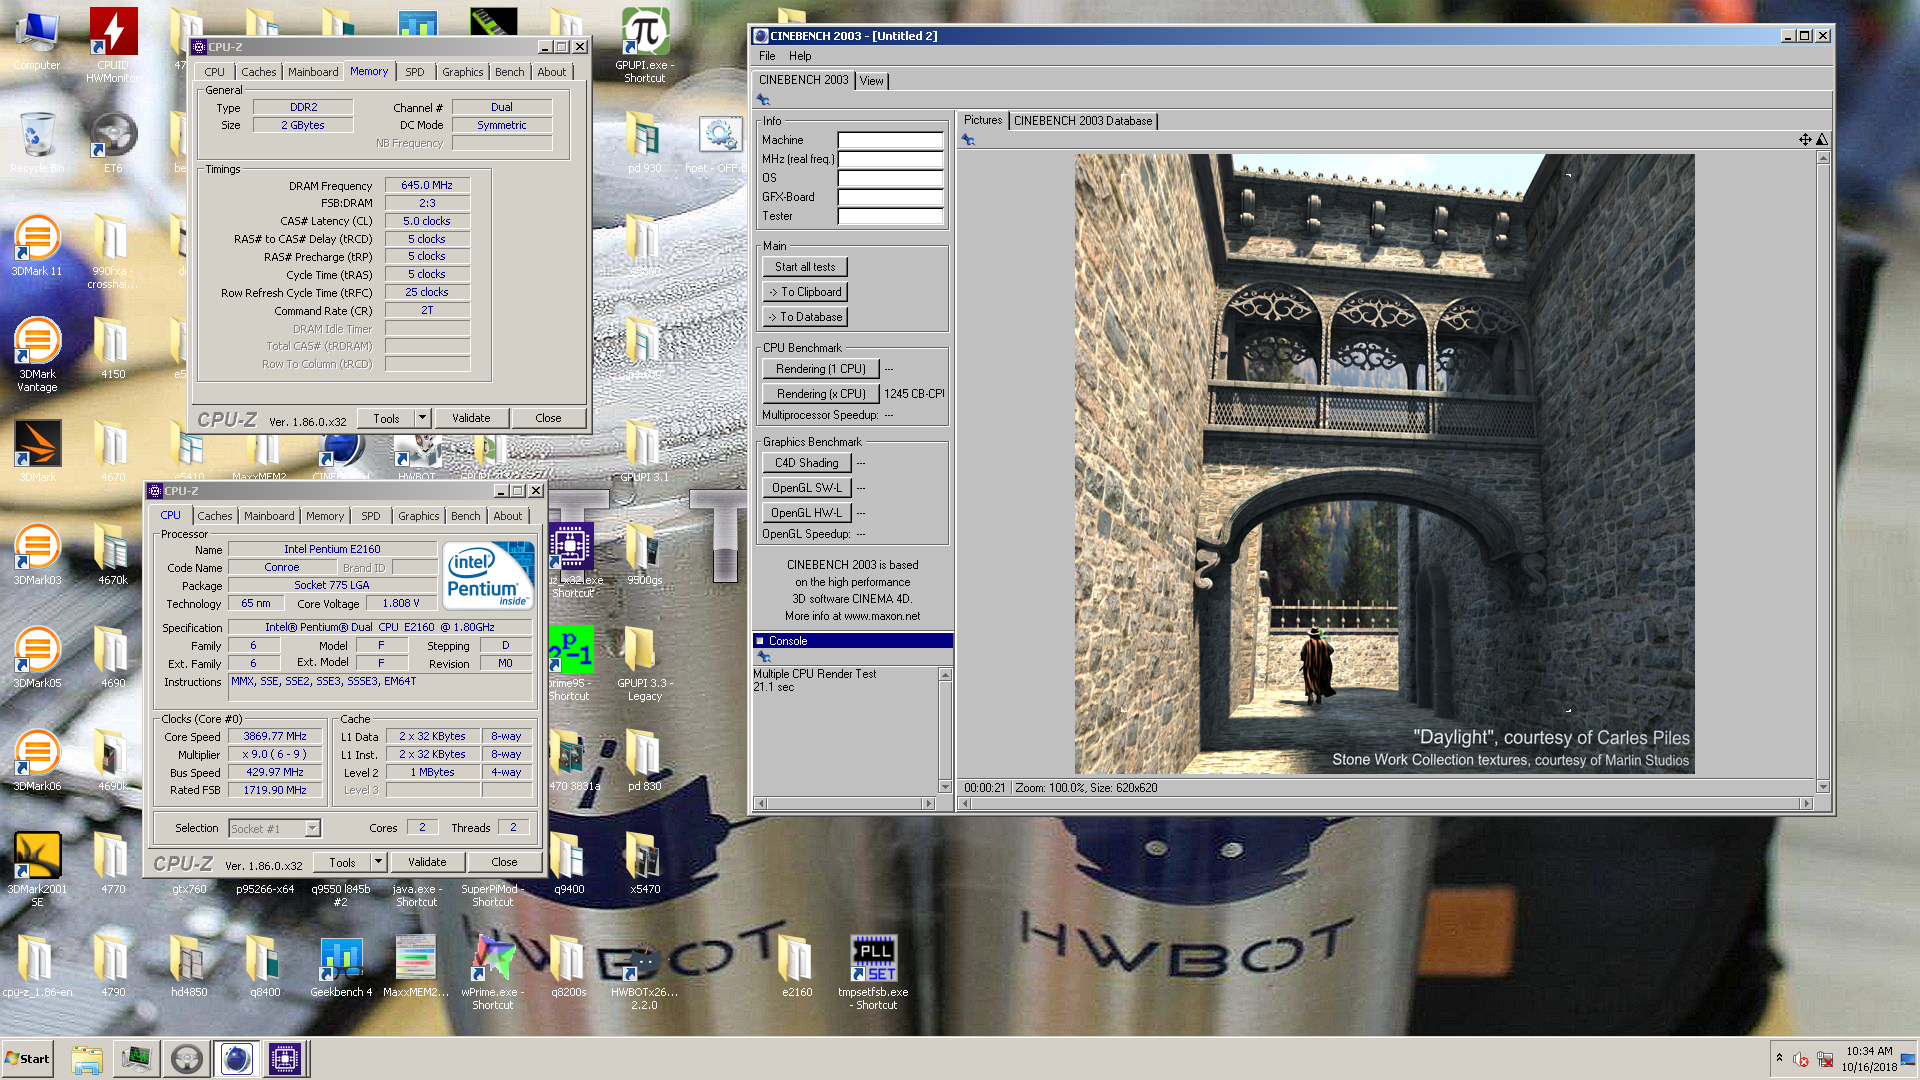Launch the ET6 desktop shortcut
This screenshot has height=1080, width=1920.
coord(113,143)
